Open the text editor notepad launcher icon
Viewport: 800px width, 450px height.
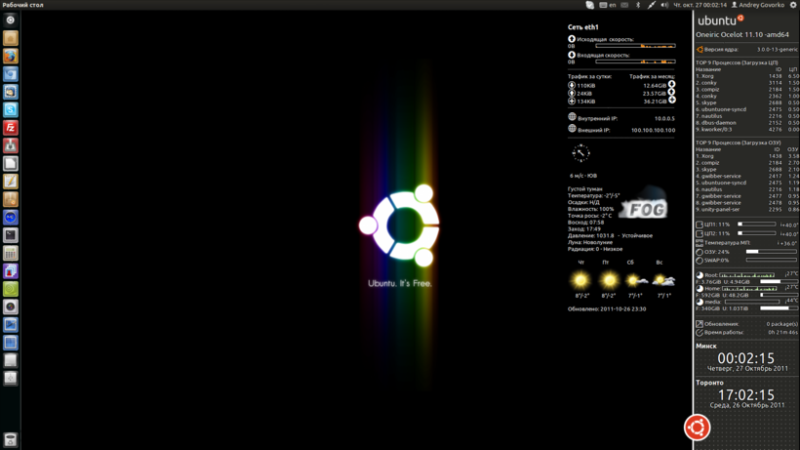tap(10, 181)
